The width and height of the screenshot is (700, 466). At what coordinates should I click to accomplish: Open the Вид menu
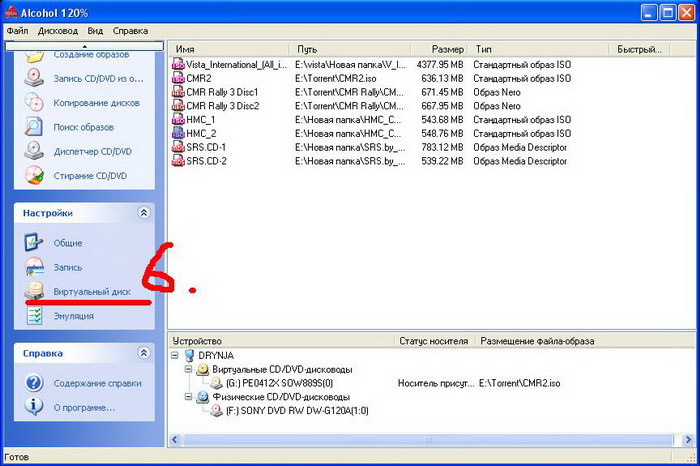coord(95,31)
